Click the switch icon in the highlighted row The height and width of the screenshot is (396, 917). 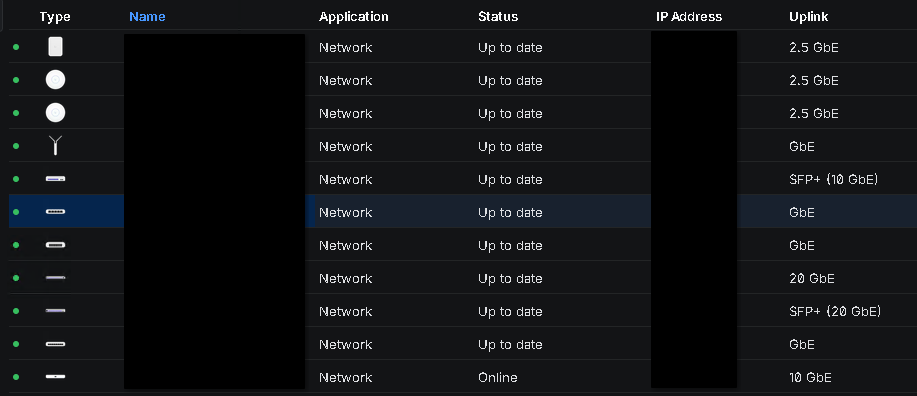[56, 212]
